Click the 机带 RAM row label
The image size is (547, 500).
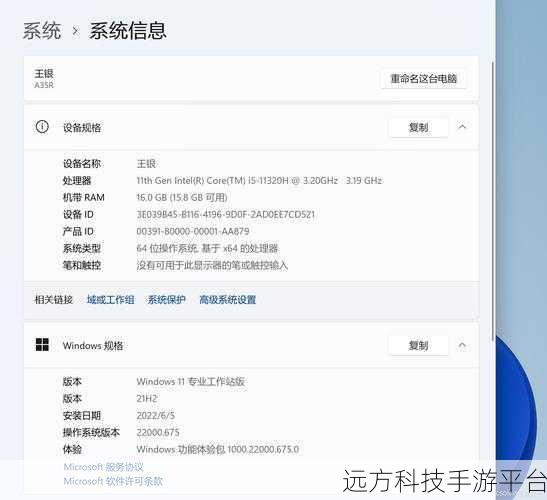click(84, 197)
